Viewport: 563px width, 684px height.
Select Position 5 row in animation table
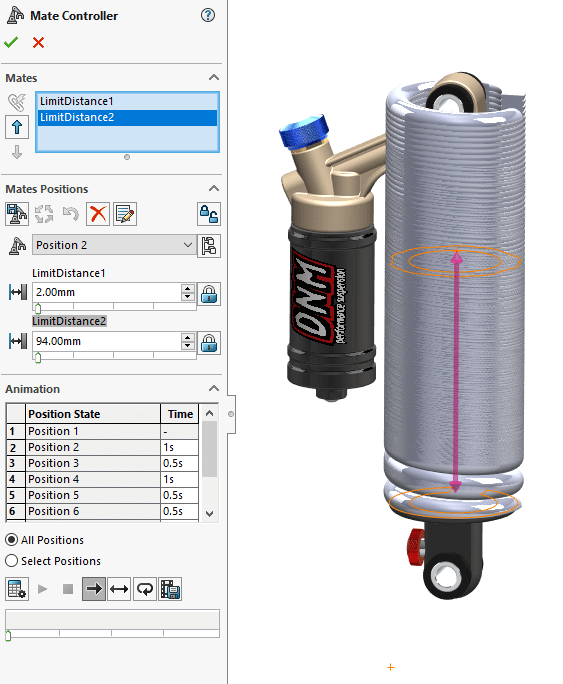click(x=102, y=496)
